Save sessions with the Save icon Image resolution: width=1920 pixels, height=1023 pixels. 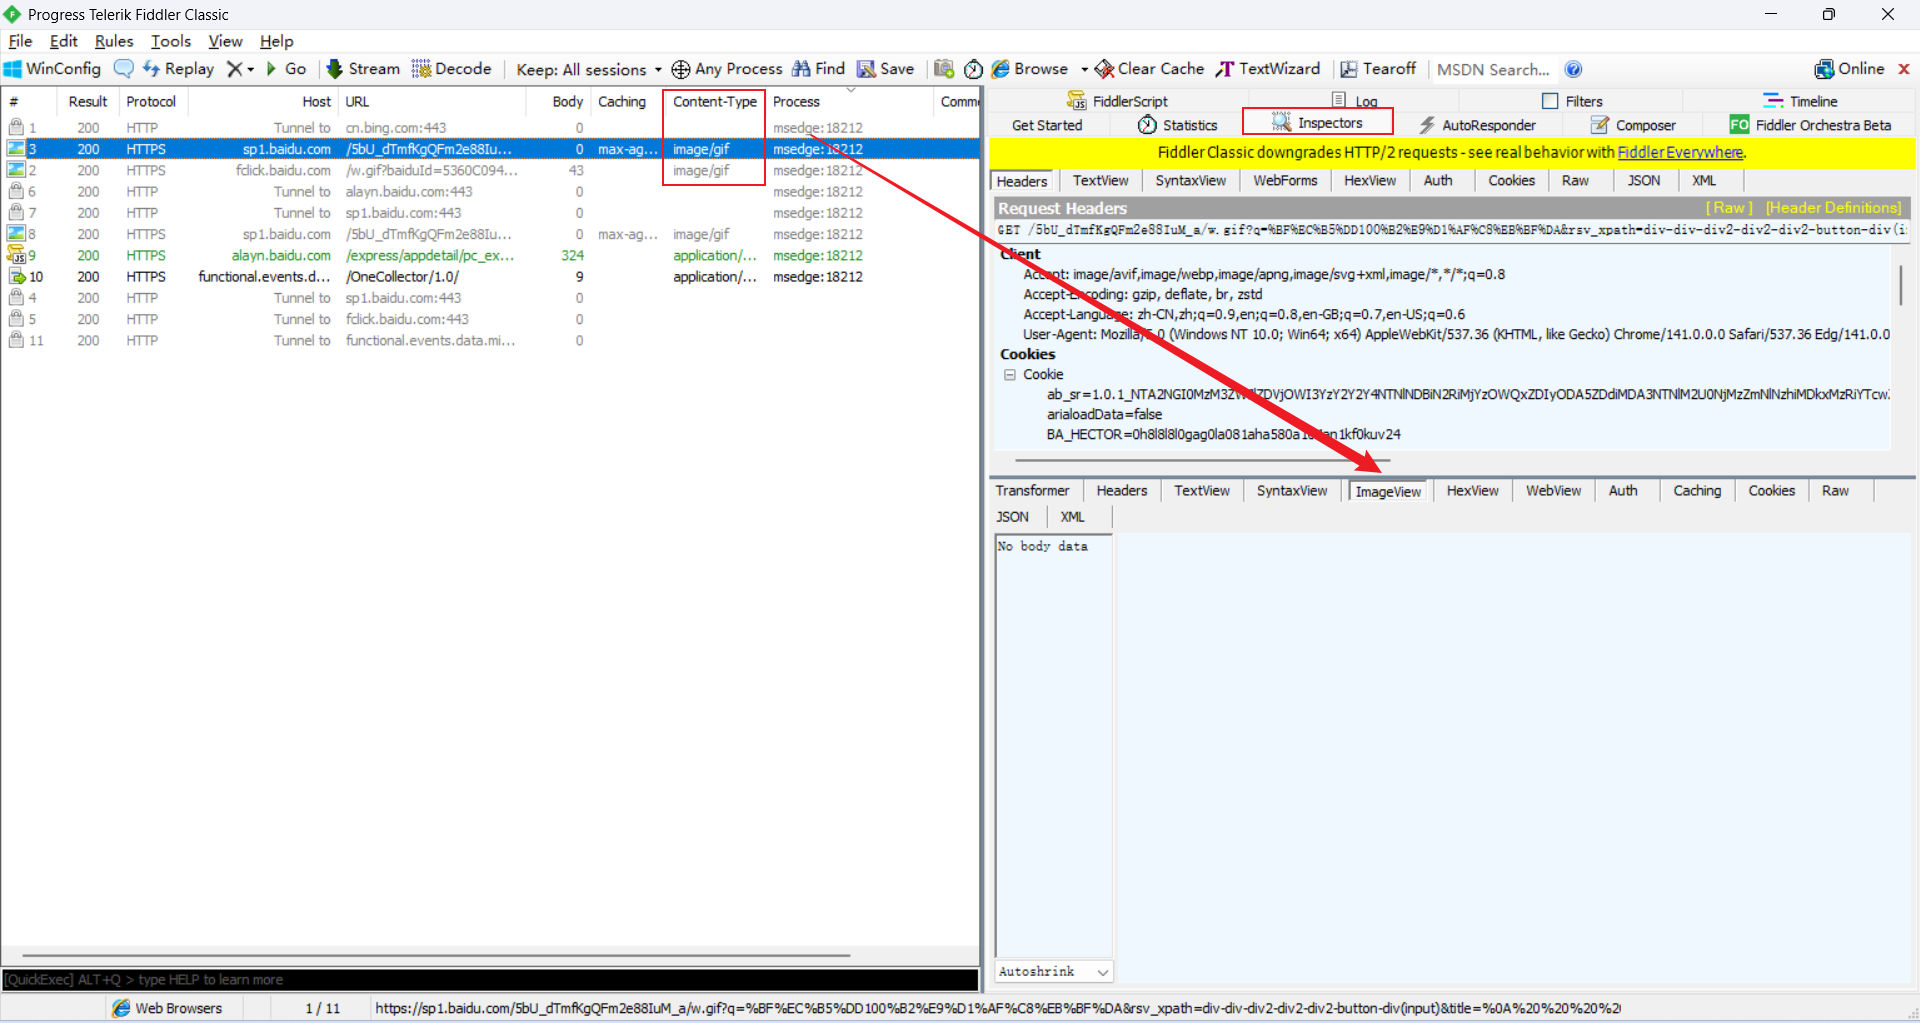(x=886, y=69)
